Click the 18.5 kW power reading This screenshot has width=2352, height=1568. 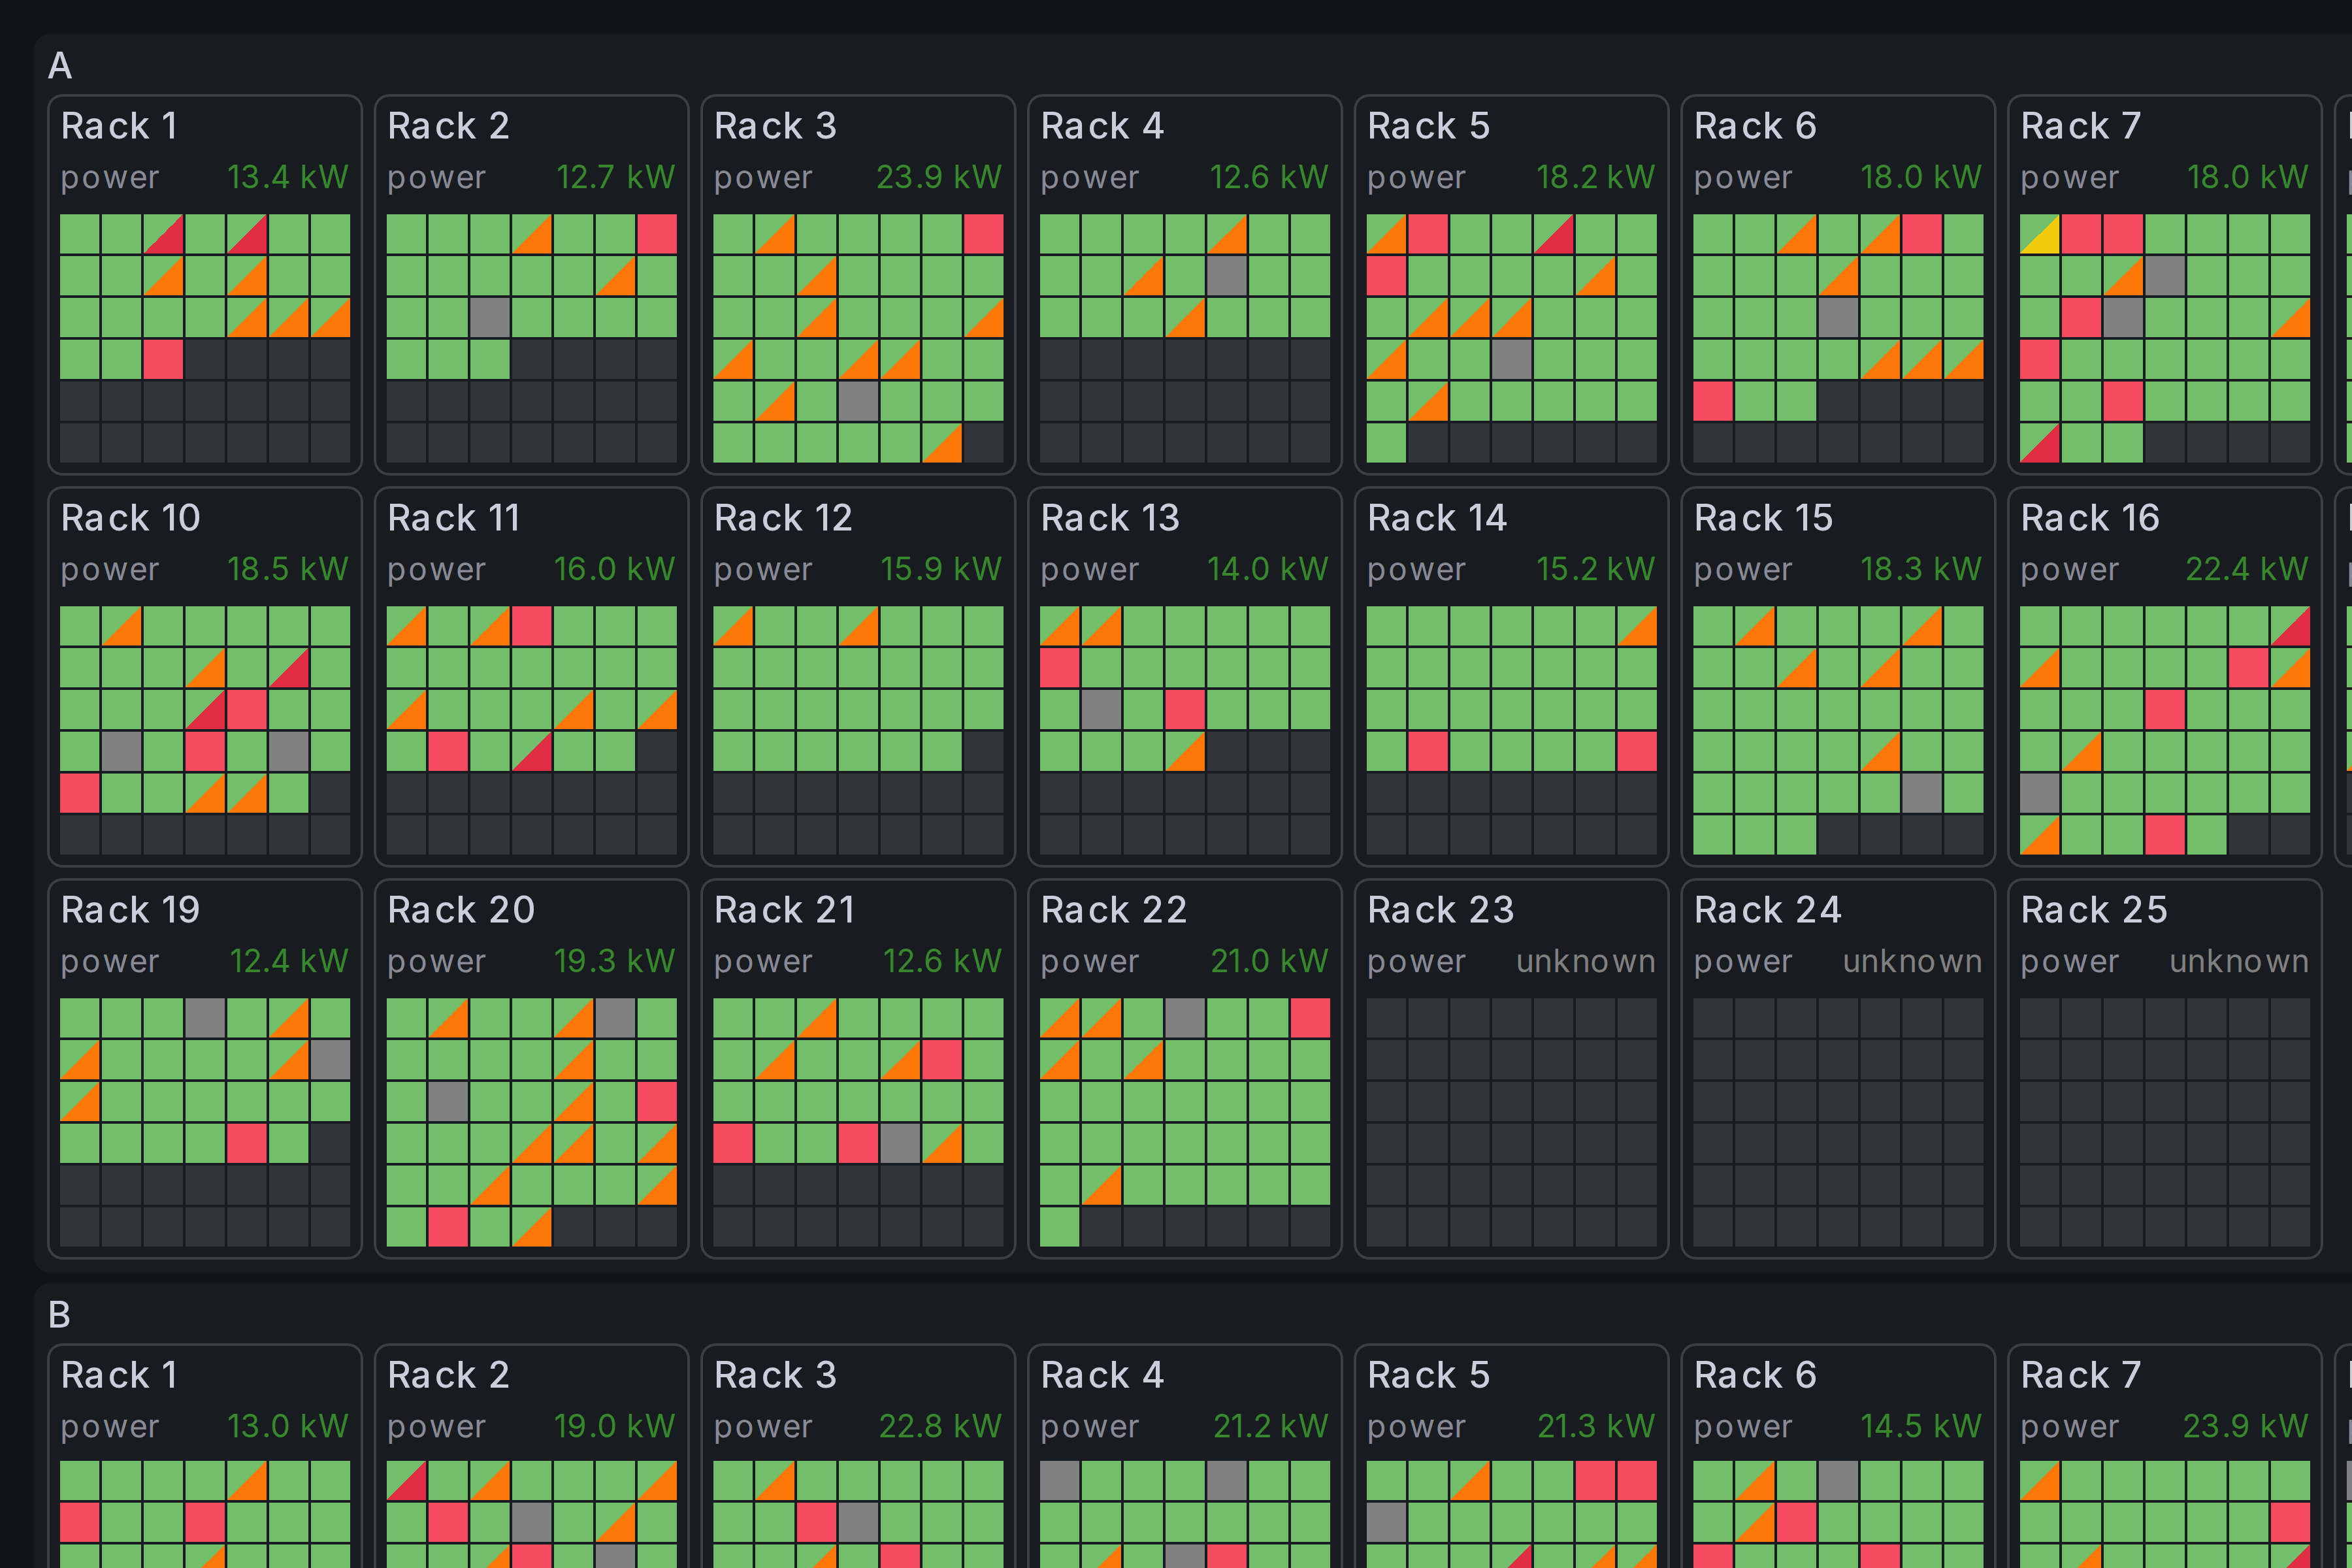coord(288,569)
